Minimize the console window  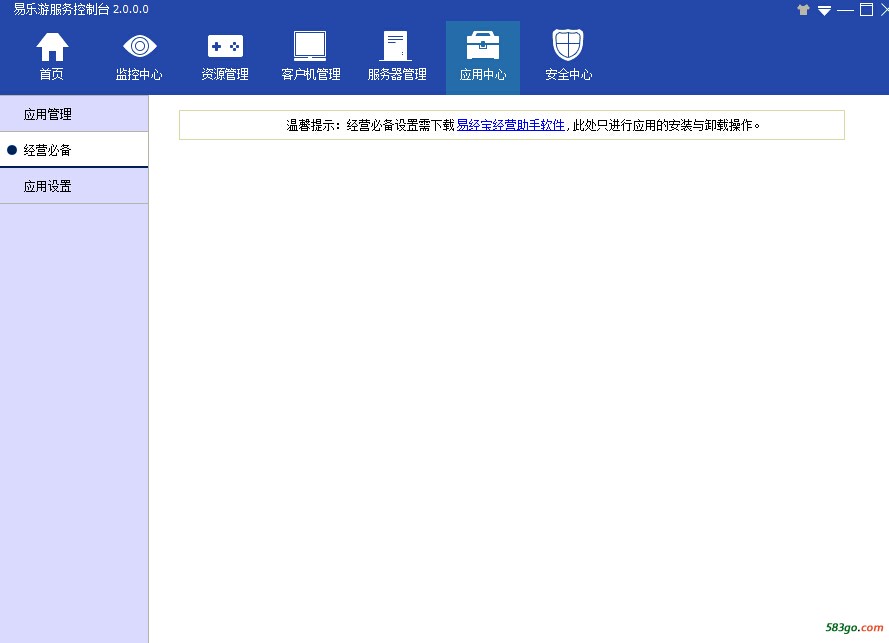845,10
